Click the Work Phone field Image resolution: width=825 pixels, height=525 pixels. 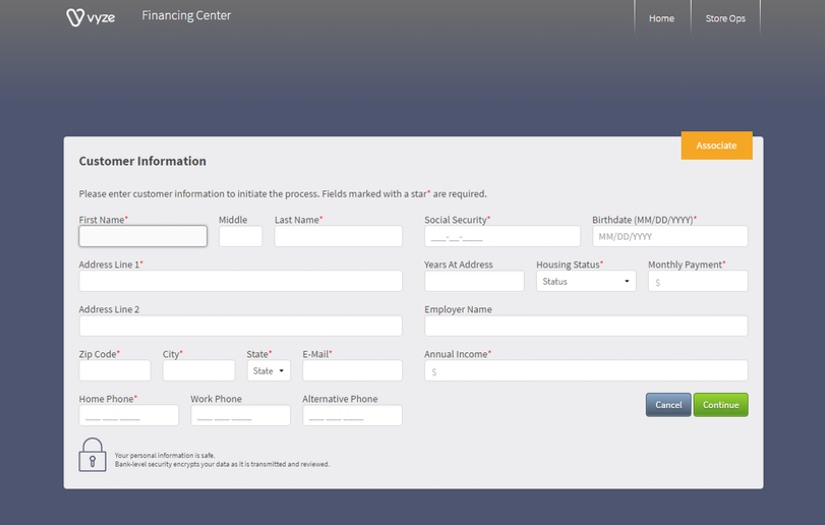(240, 415)
